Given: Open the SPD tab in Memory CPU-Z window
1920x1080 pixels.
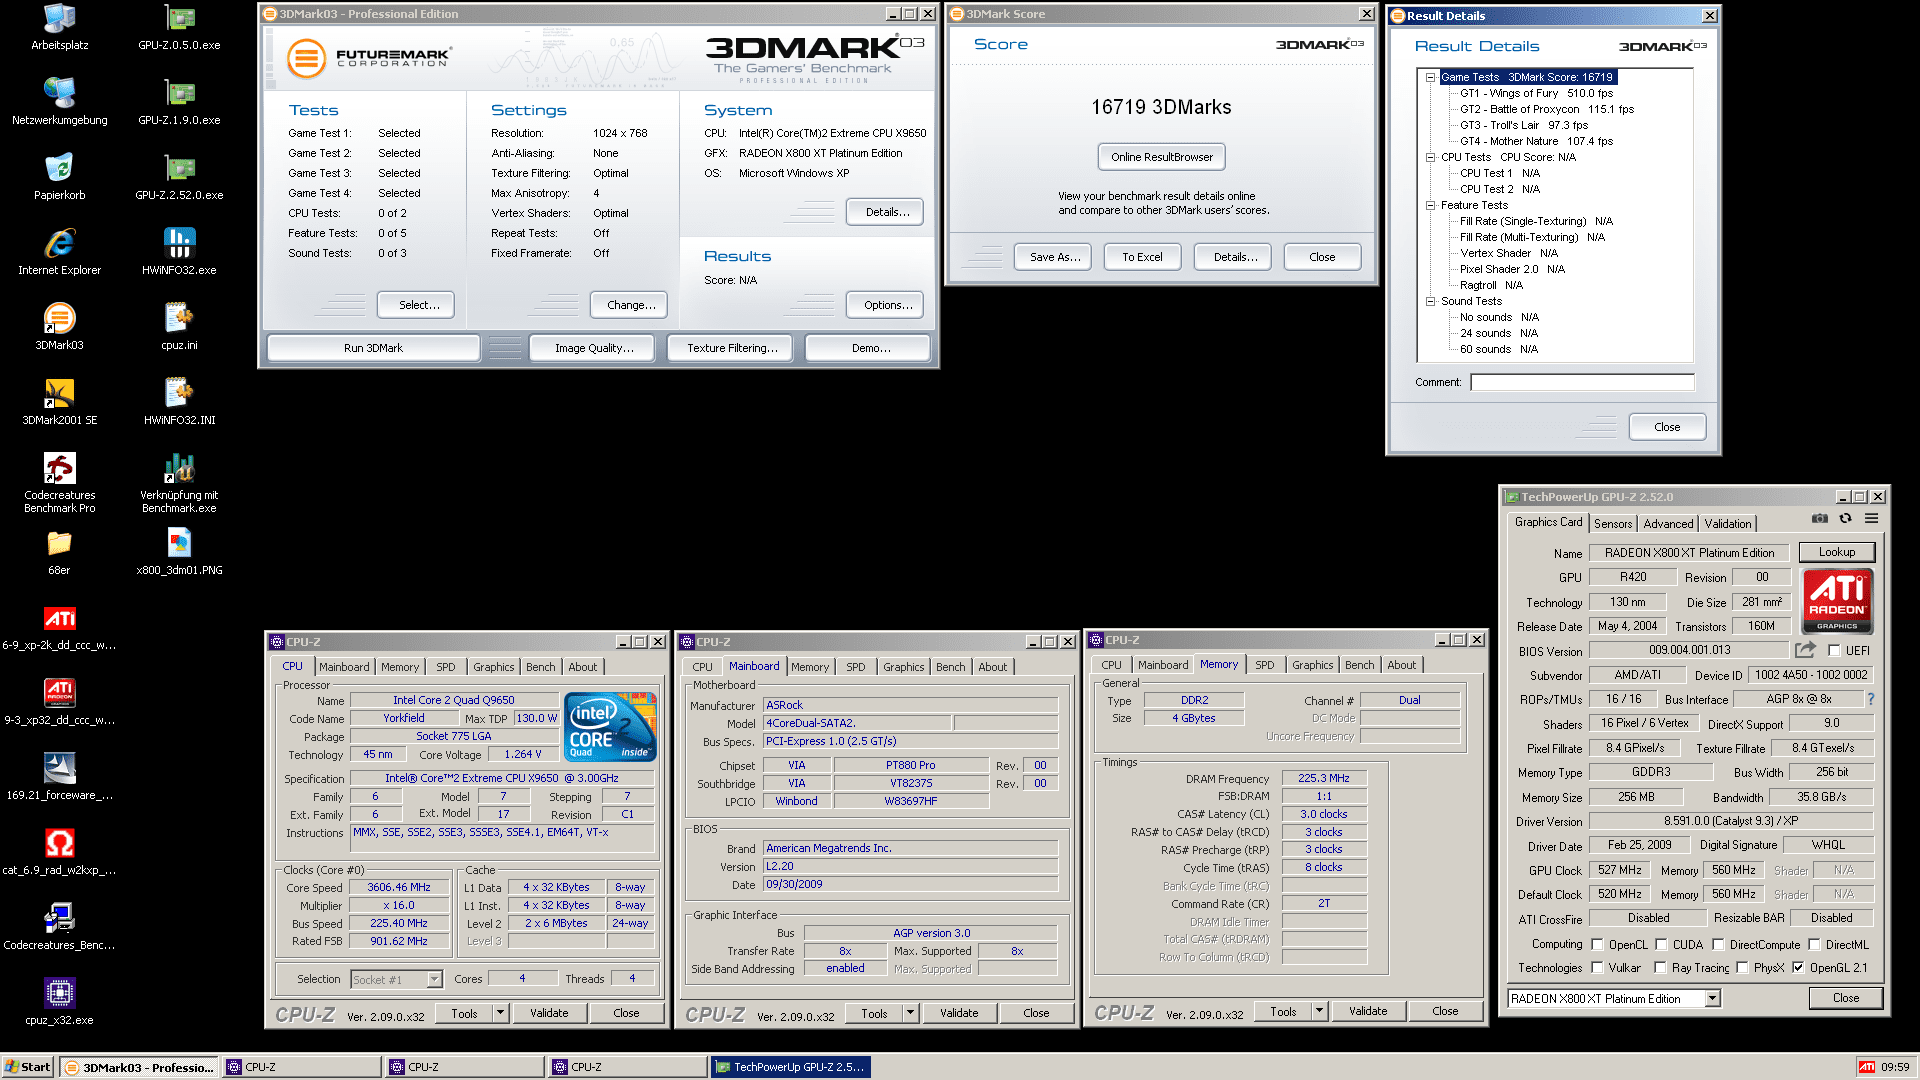Looking at the screenshot, I should point(1264,665).
